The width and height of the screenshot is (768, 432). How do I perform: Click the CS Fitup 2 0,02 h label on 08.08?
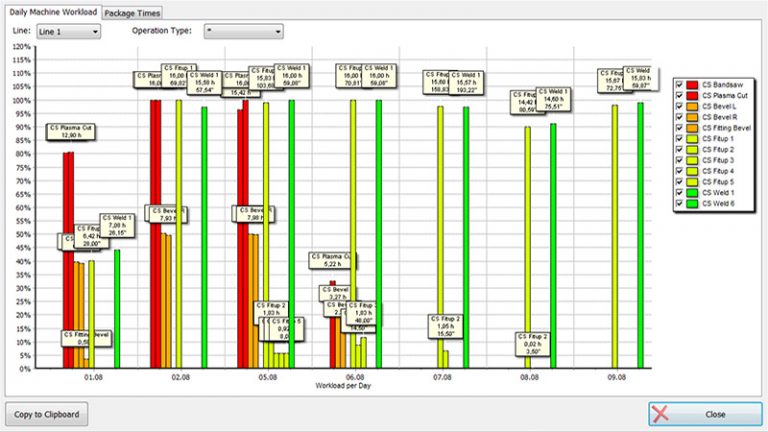532,344
